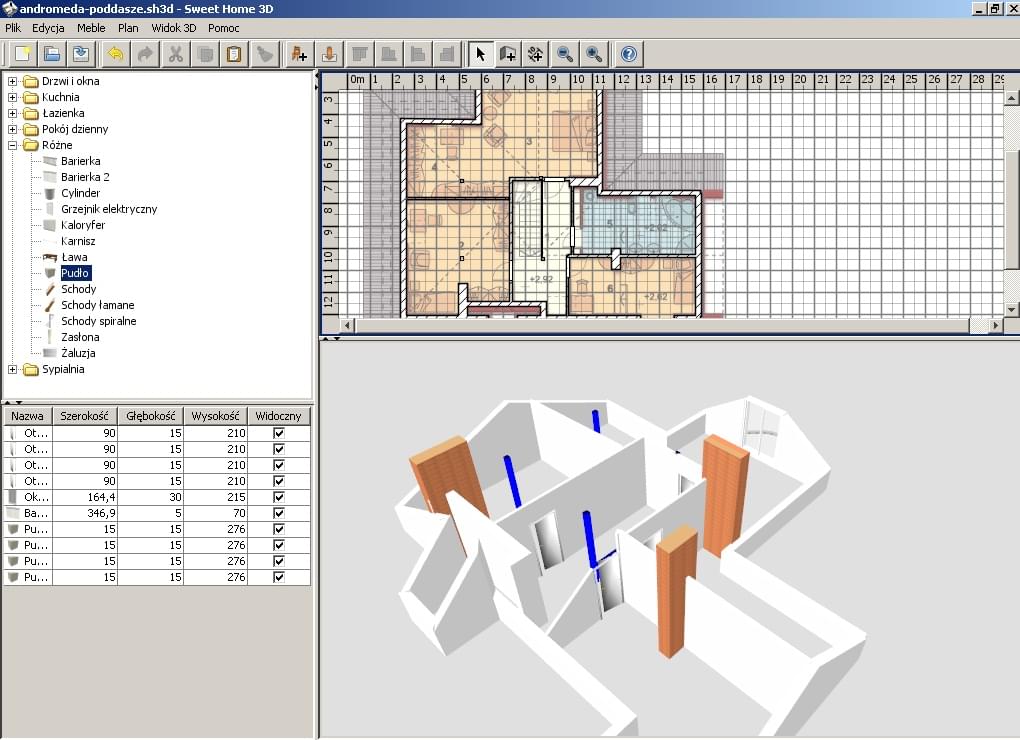Align furniture on left icon
Viewport: 1020px width, 740px height.
(x=418, y=54)
